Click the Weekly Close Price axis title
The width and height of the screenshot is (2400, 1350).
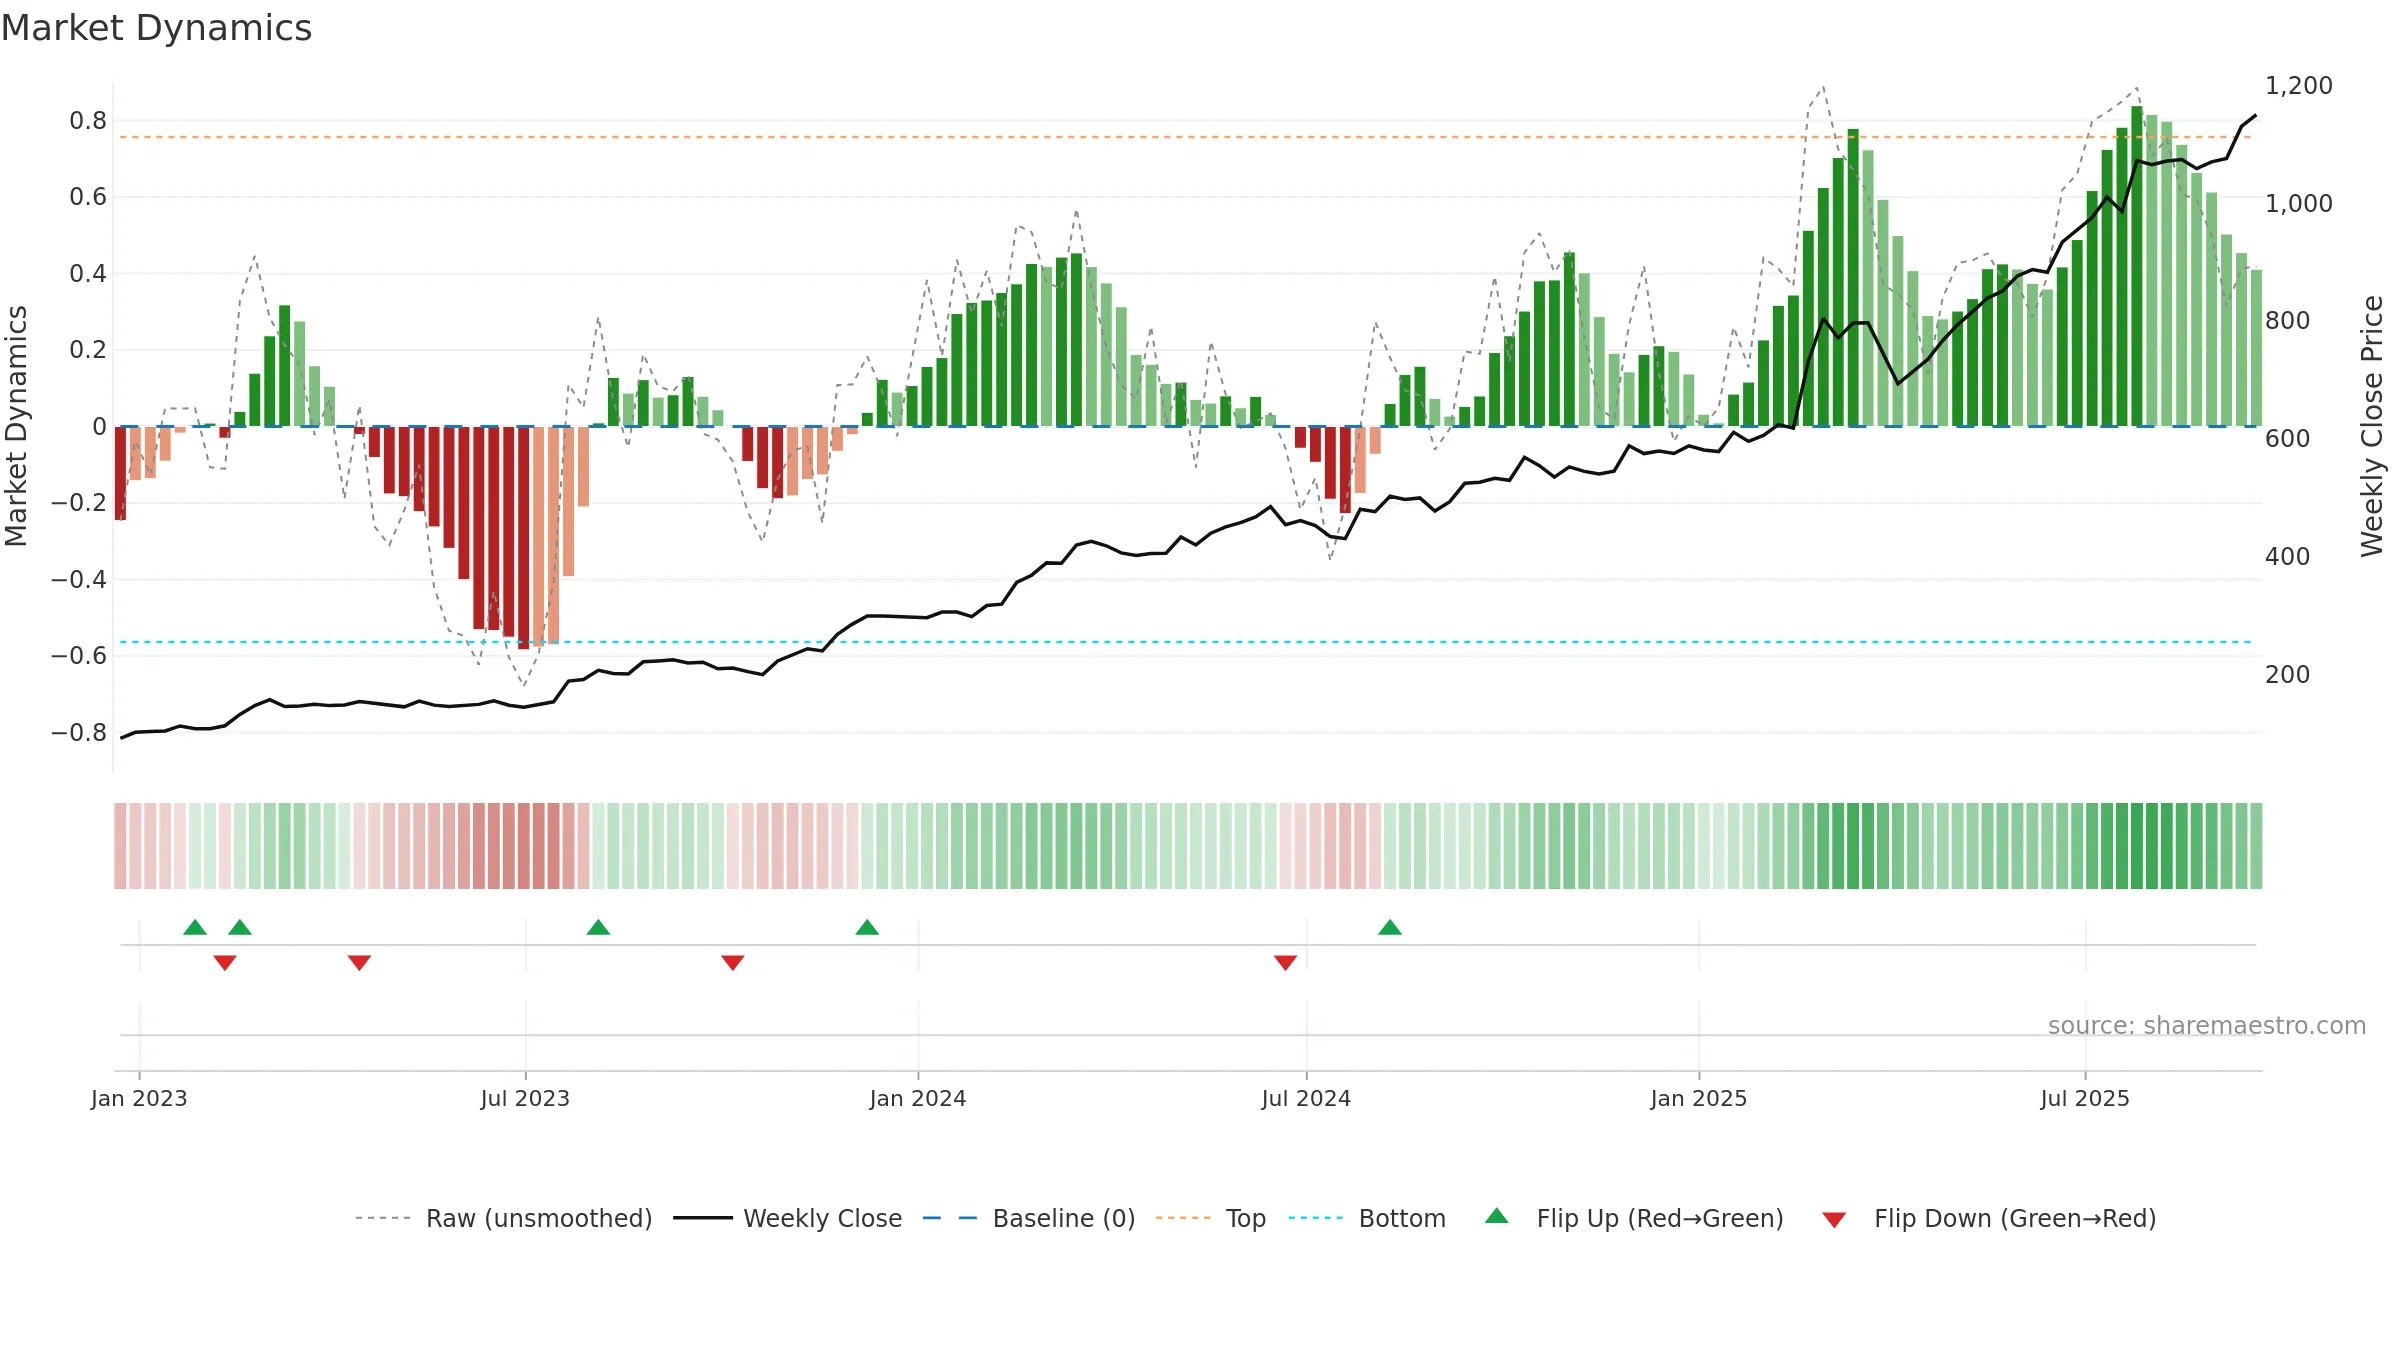click(2373, 426)
